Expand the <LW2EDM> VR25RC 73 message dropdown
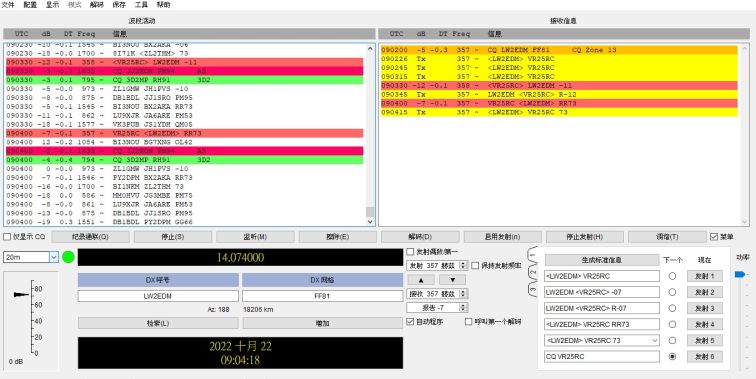The height and width of the screenshot is (379, 756). (x=655, y=340)
